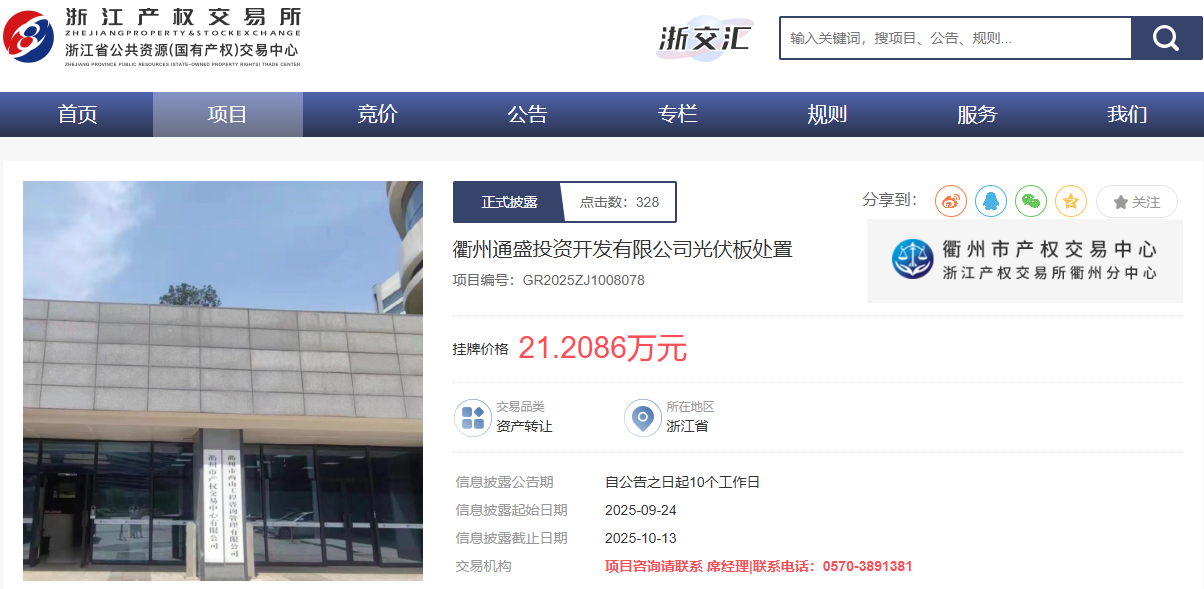
Task: Select the 项目 navigation tab
Action: tap(227, 115)
